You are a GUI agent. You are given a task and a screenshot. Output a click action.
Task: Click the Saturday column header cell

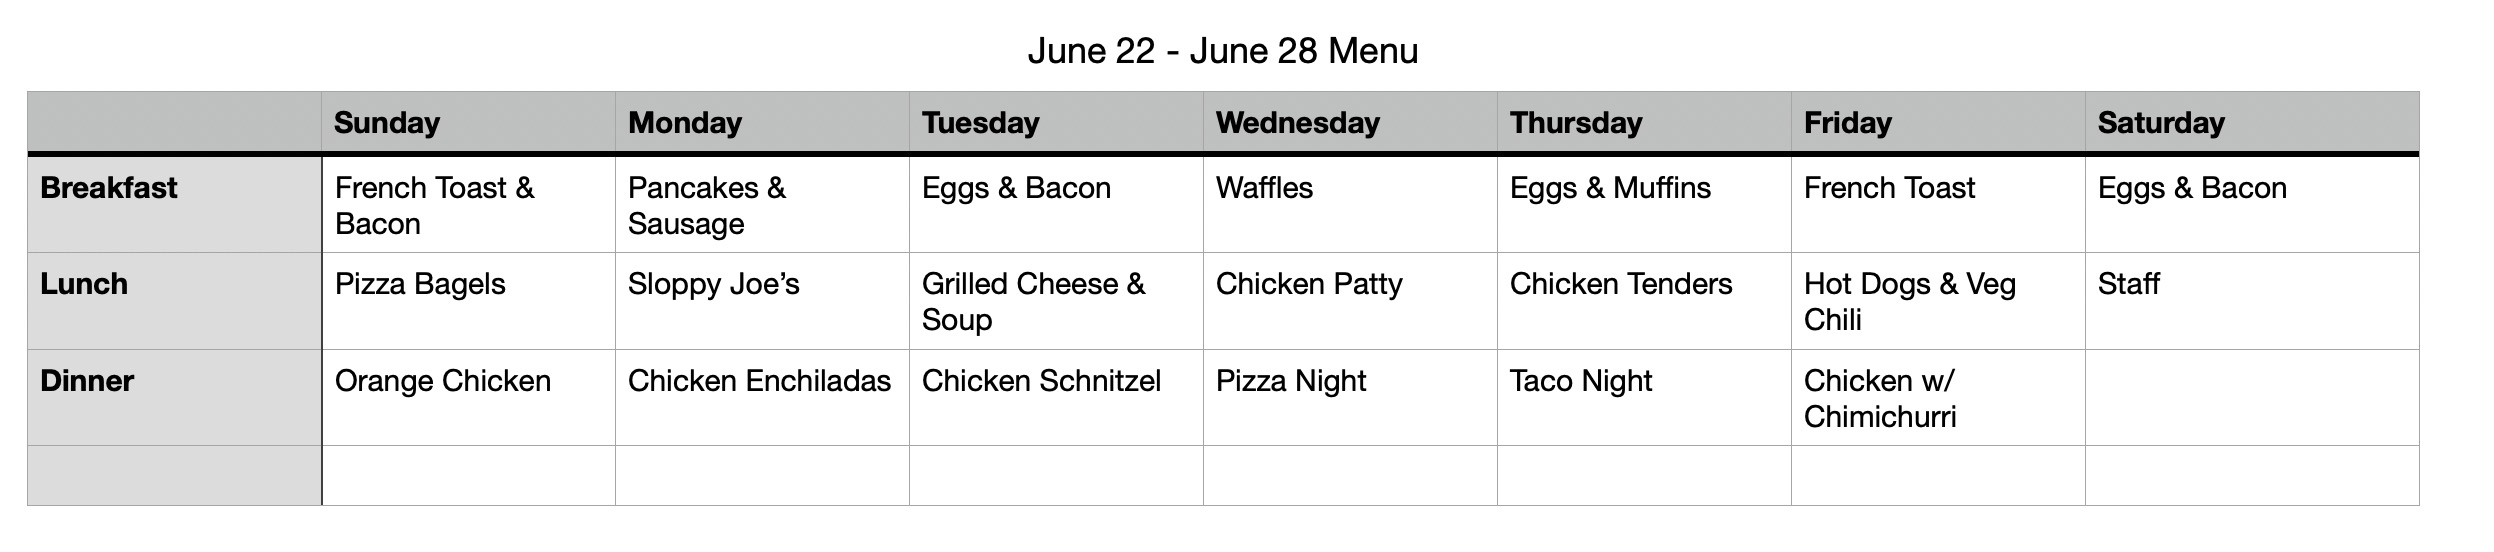2252,122
